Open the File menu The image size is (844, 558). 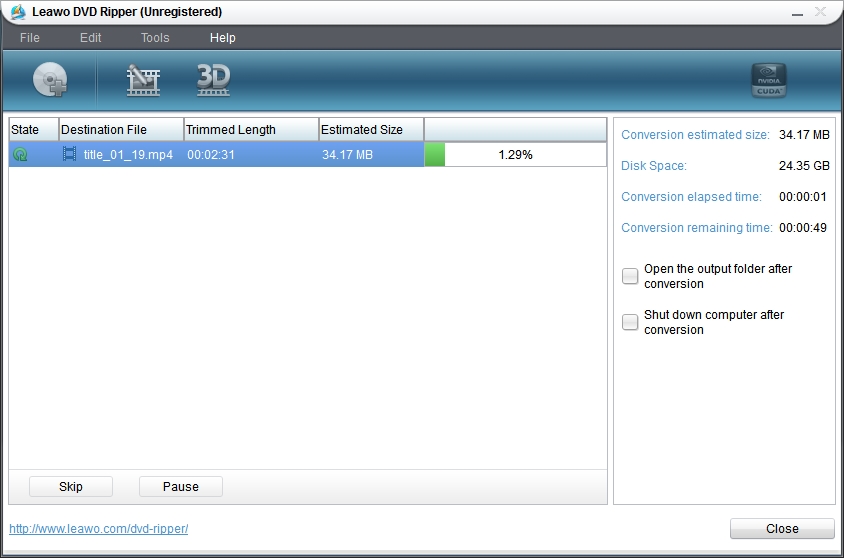[30, 38]
